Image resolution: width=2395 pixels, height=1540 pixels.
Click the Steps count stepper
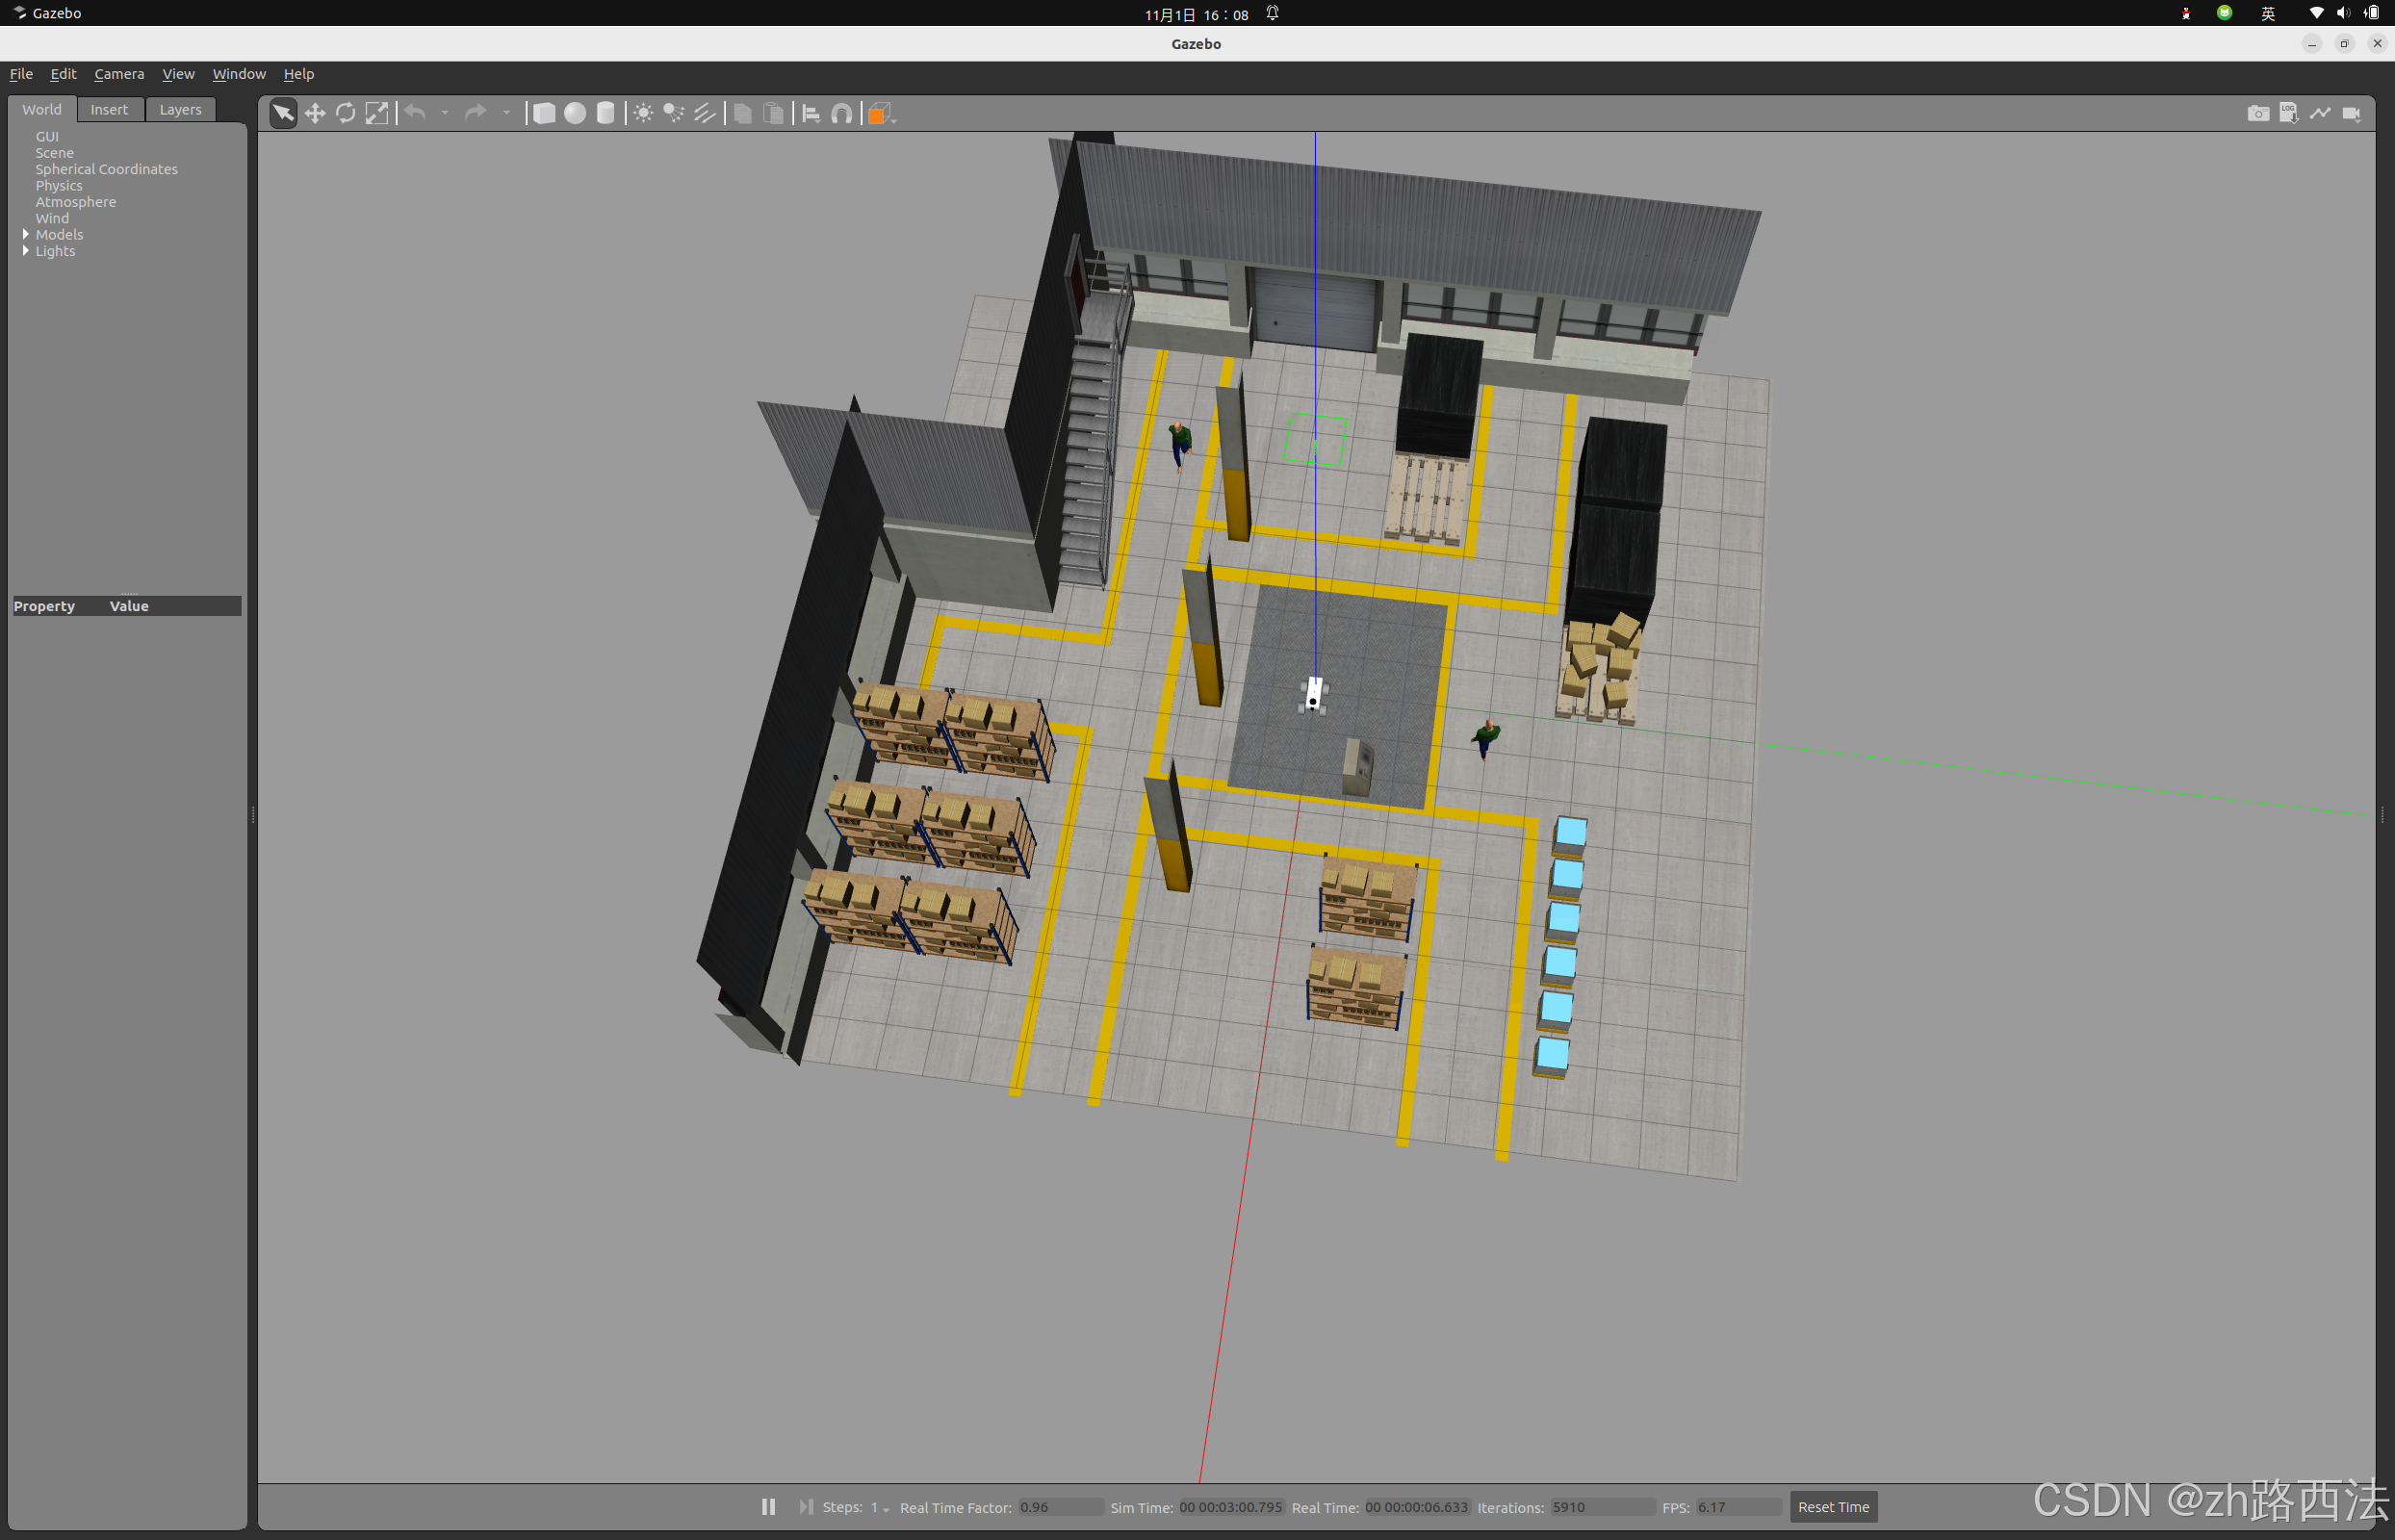(x=879, y=1507)
